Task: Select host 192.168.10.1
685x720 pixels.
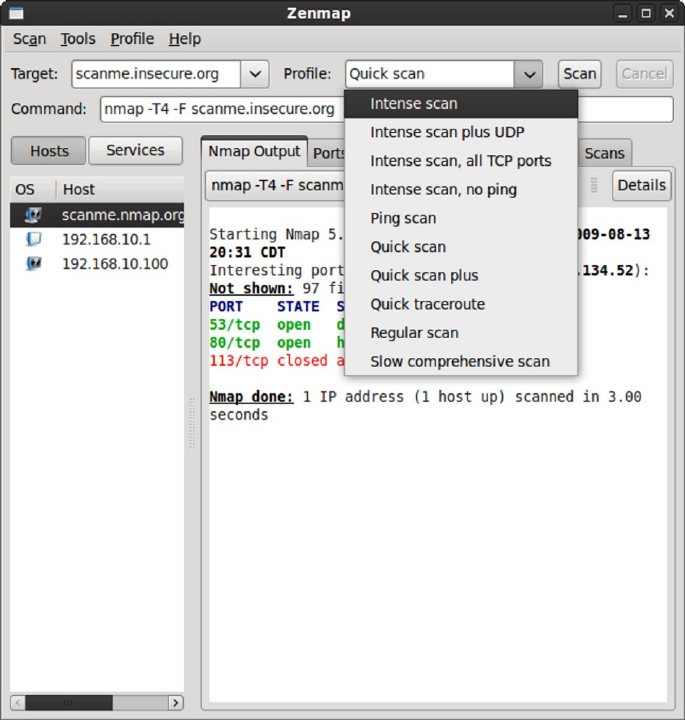Action: click(x=97, y=239)
